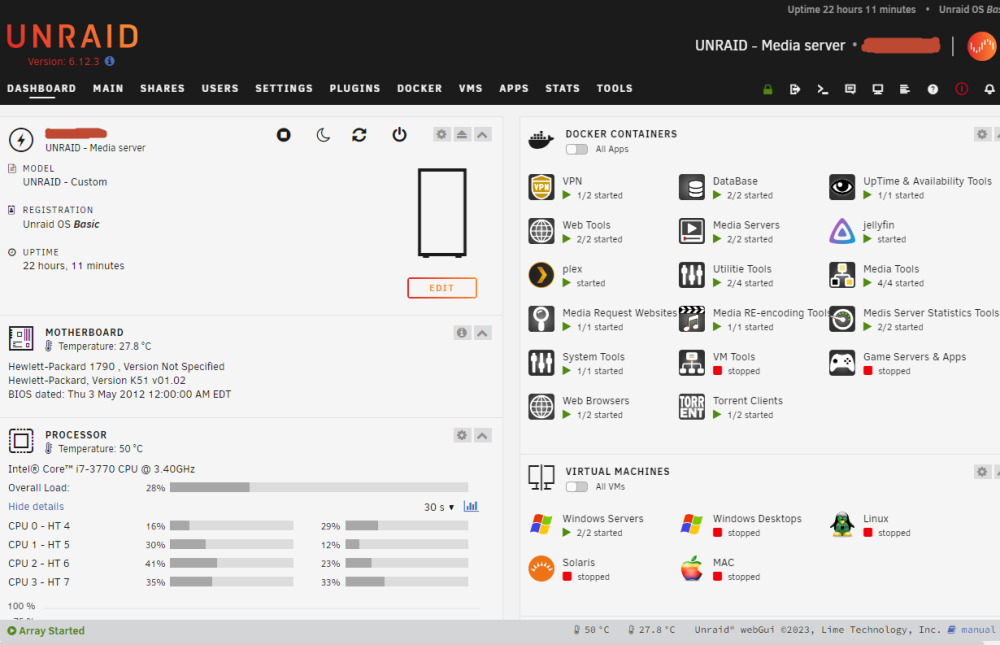The width and height of the screenshot is (1000, 645).
Task: Go to the MAIN tab
Action: (x=108, y=89)
